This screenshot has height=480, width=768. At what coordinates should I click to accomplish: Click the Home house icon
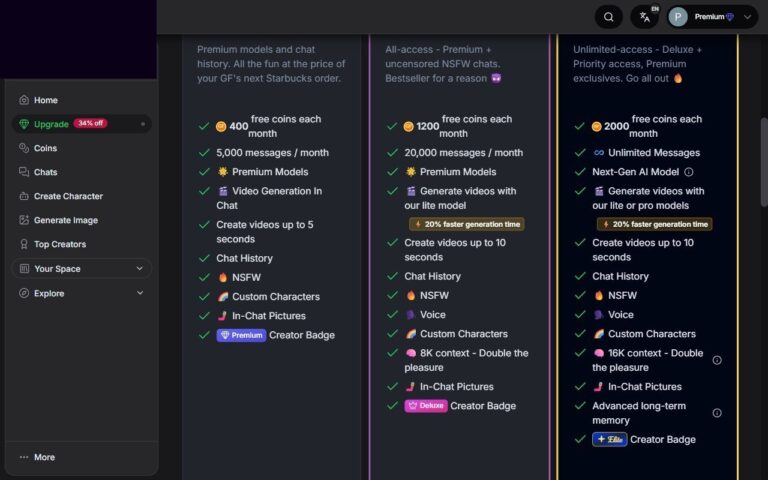24,100
